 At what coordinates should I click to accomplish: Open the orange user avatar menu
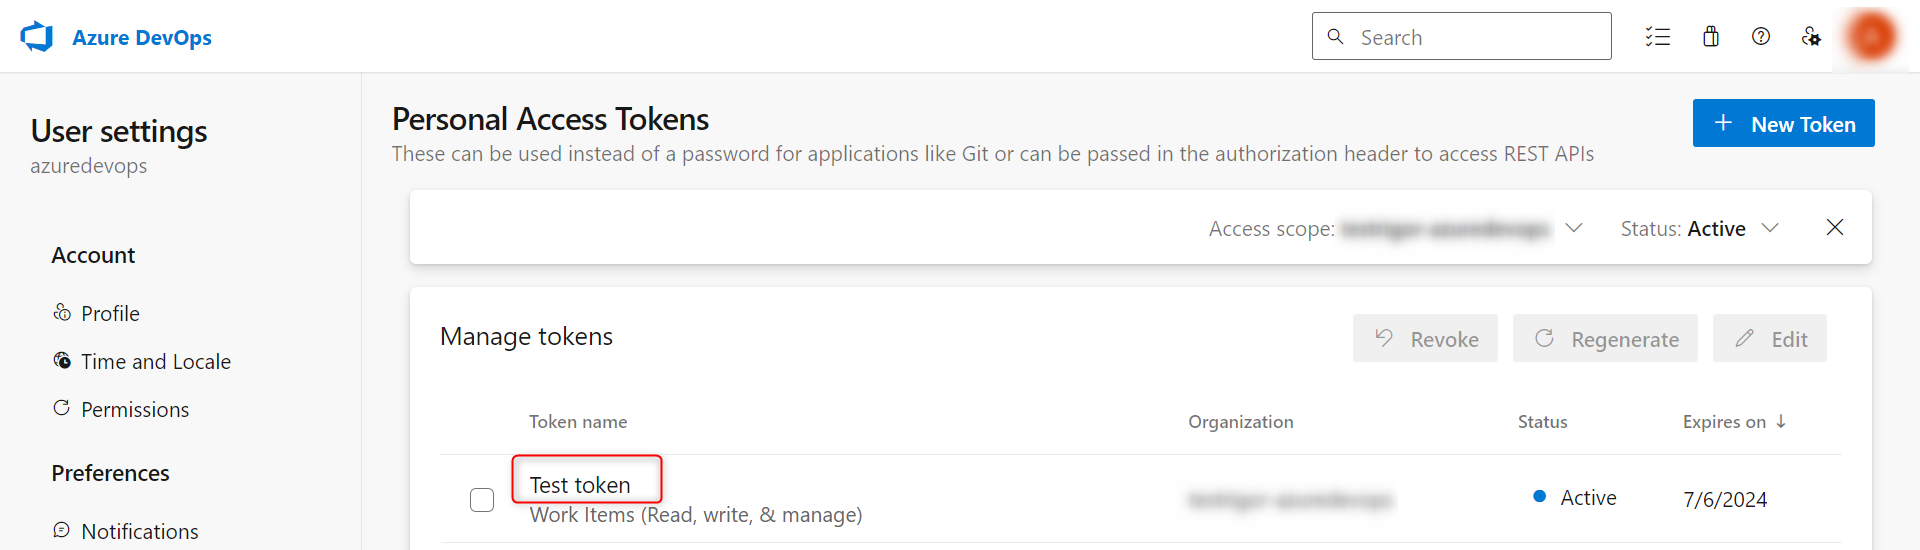point(1871,37)
